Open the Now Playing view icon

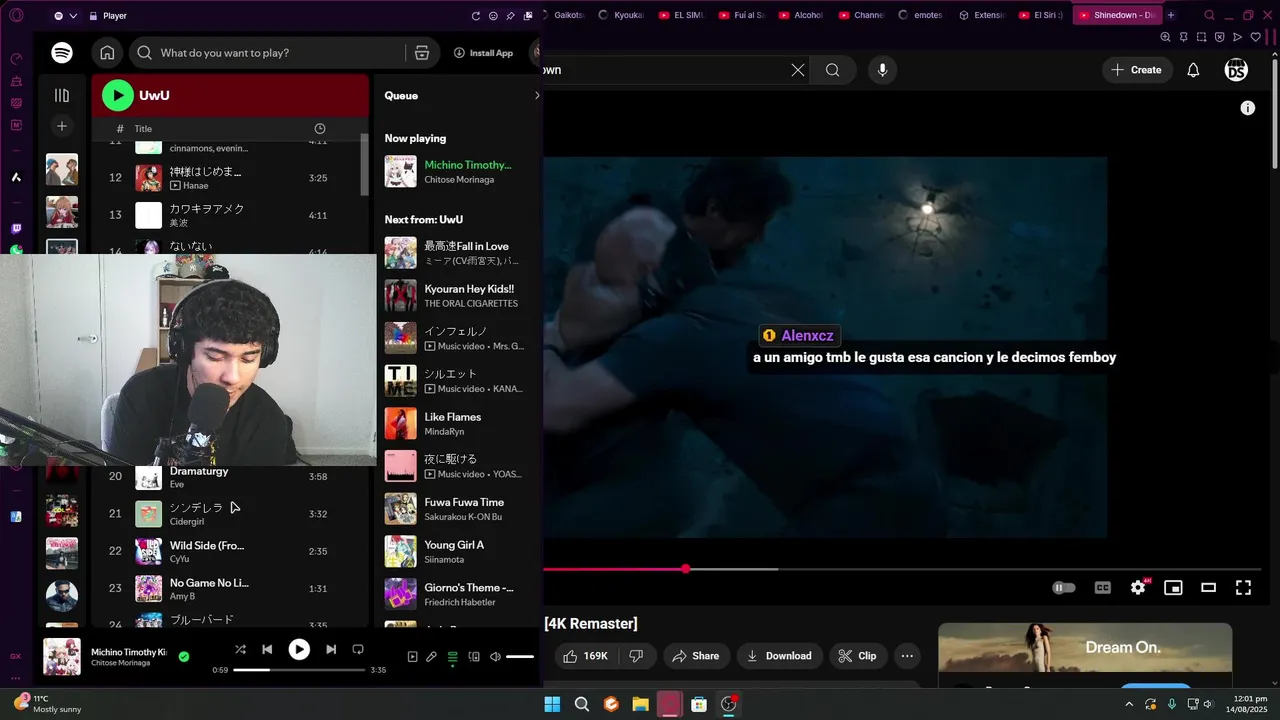tap(412, 657)
